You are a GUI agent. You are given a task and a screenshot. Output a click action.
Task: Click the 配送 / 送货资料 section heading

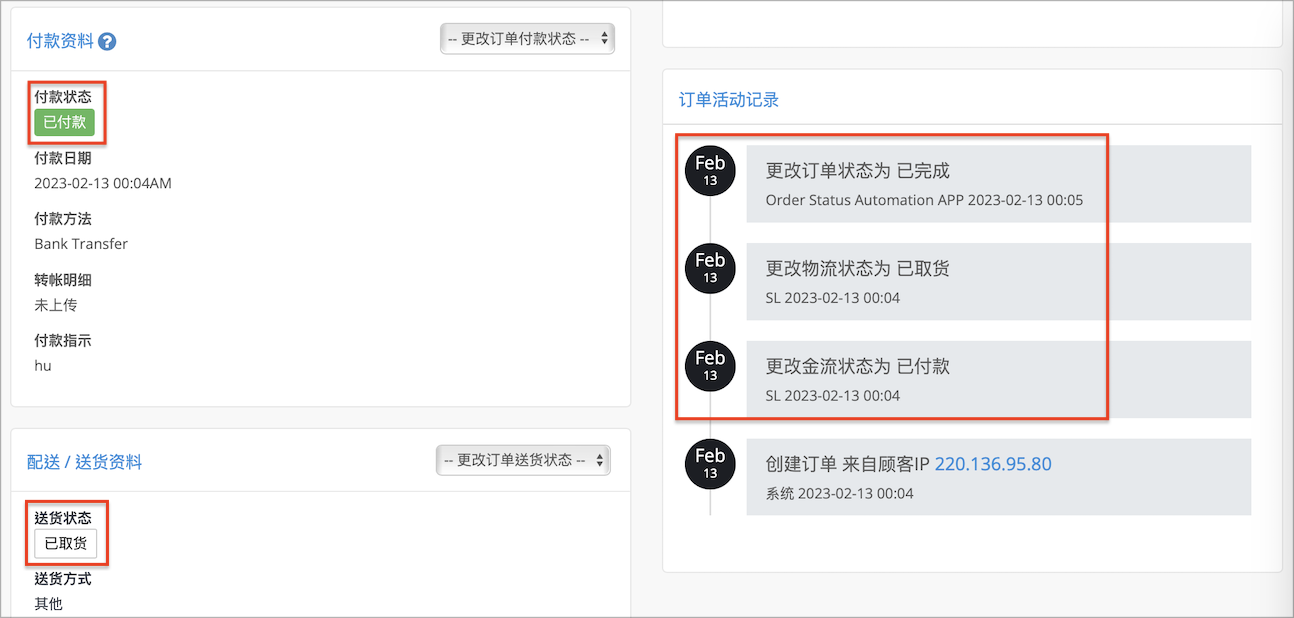[x=85, y=462]
